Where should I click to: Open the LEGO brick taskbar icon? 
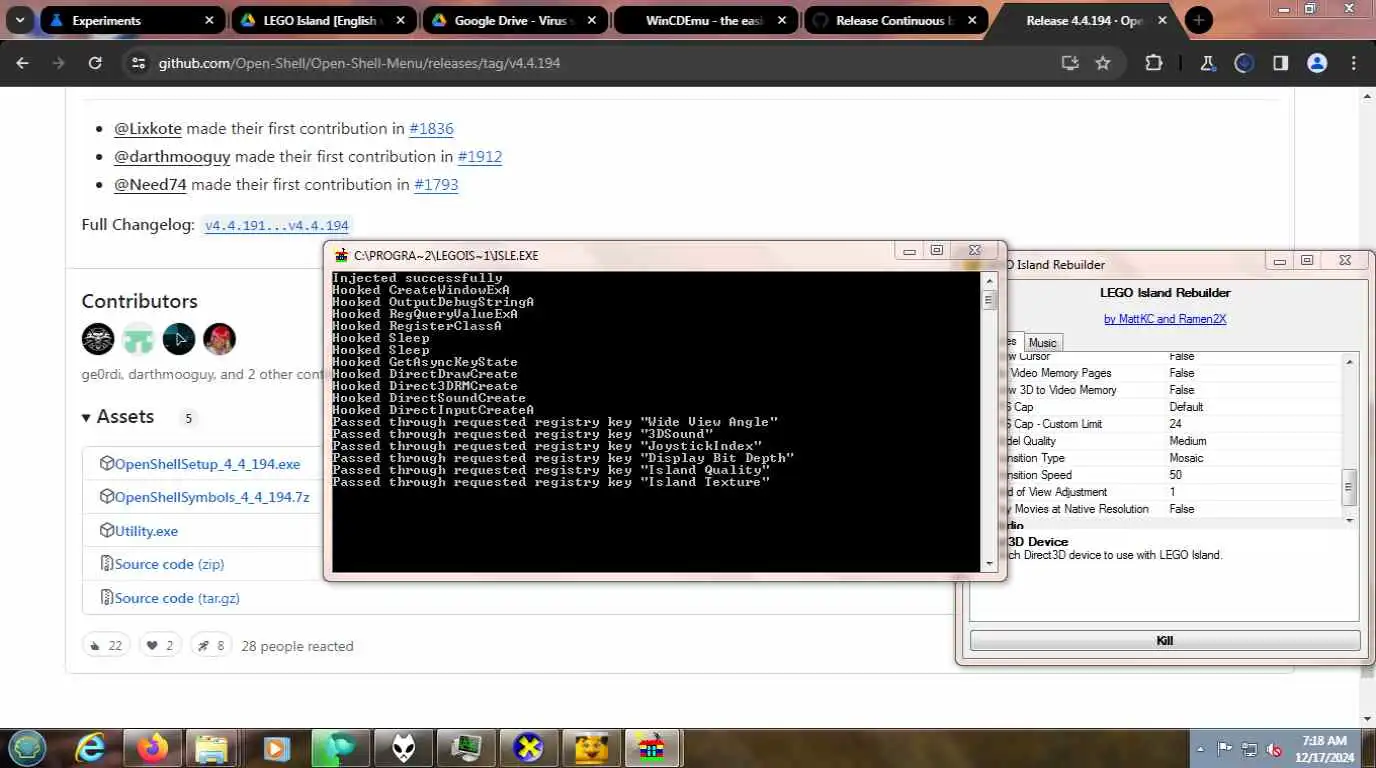[652, 748]
